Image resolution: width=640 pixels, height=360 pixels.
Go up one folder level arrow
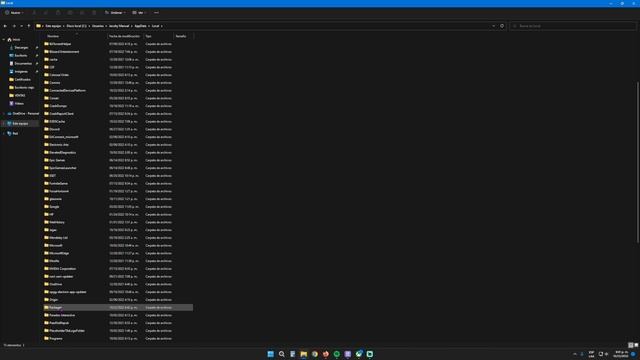tap(29, 26)
